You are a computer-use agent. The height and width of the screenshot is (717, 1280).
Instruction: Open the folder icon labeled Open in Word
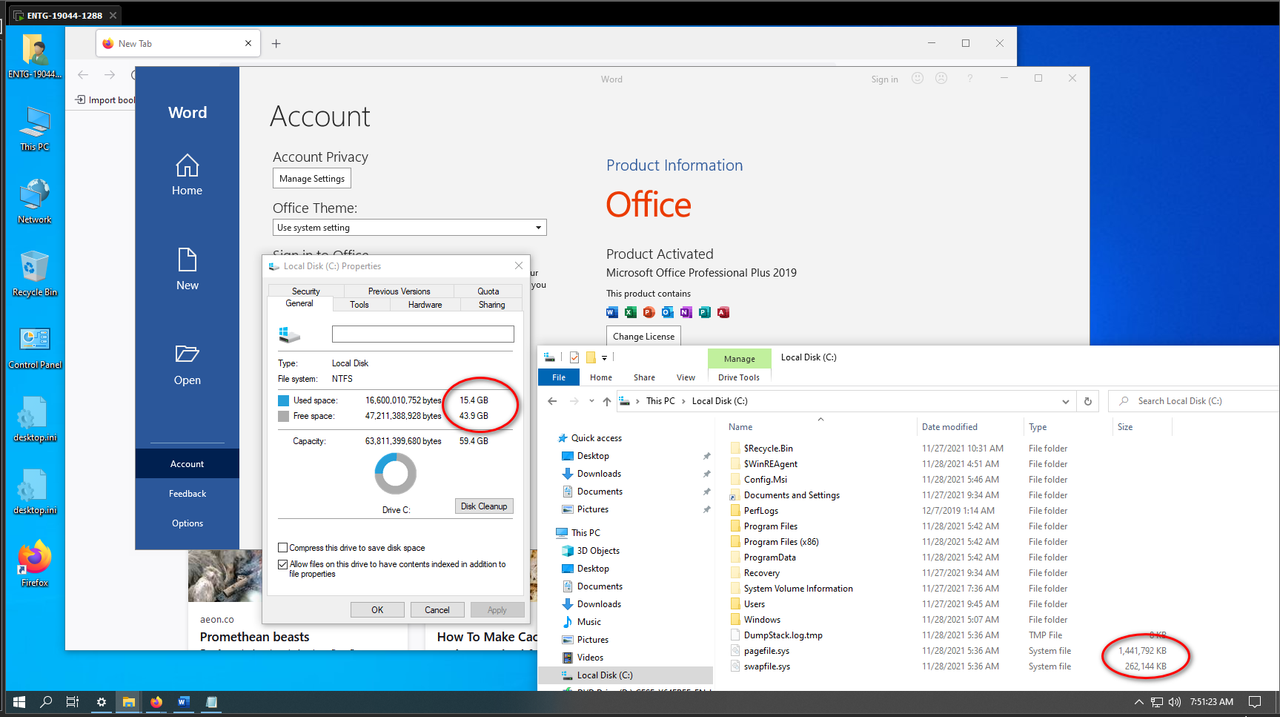click(x=187, y=353)
